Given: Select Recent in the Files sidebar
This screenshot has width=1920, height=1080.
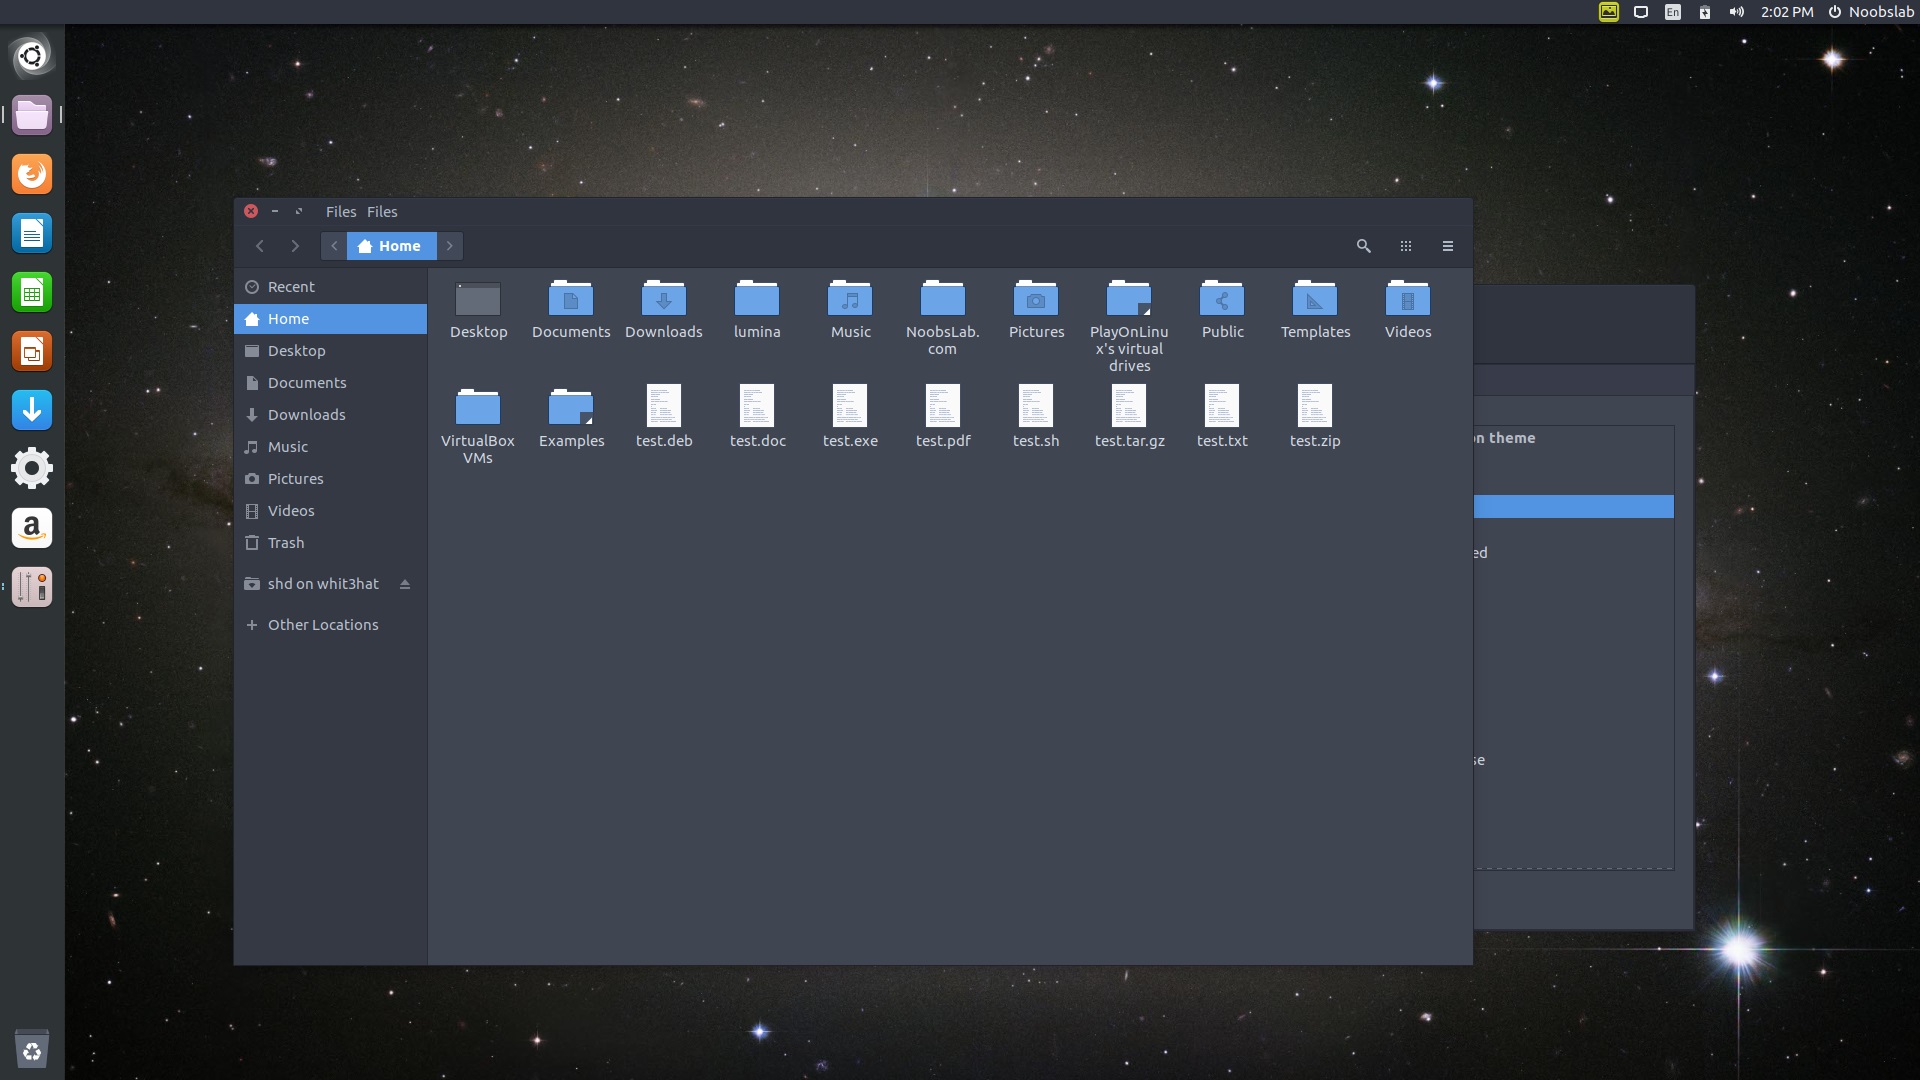Looking at the screenshot, I should [x=292, y=287].
